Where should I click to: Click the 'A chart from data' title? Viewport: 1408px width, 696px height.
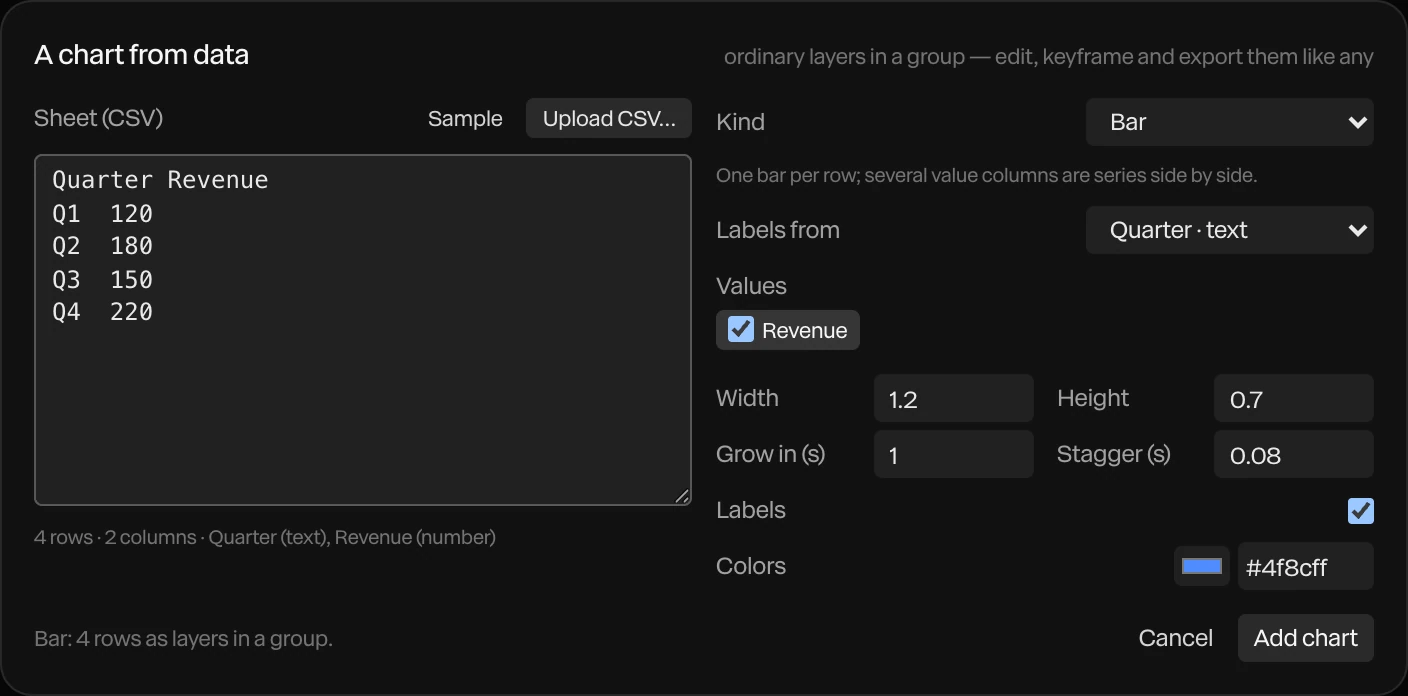coord(142,55)
